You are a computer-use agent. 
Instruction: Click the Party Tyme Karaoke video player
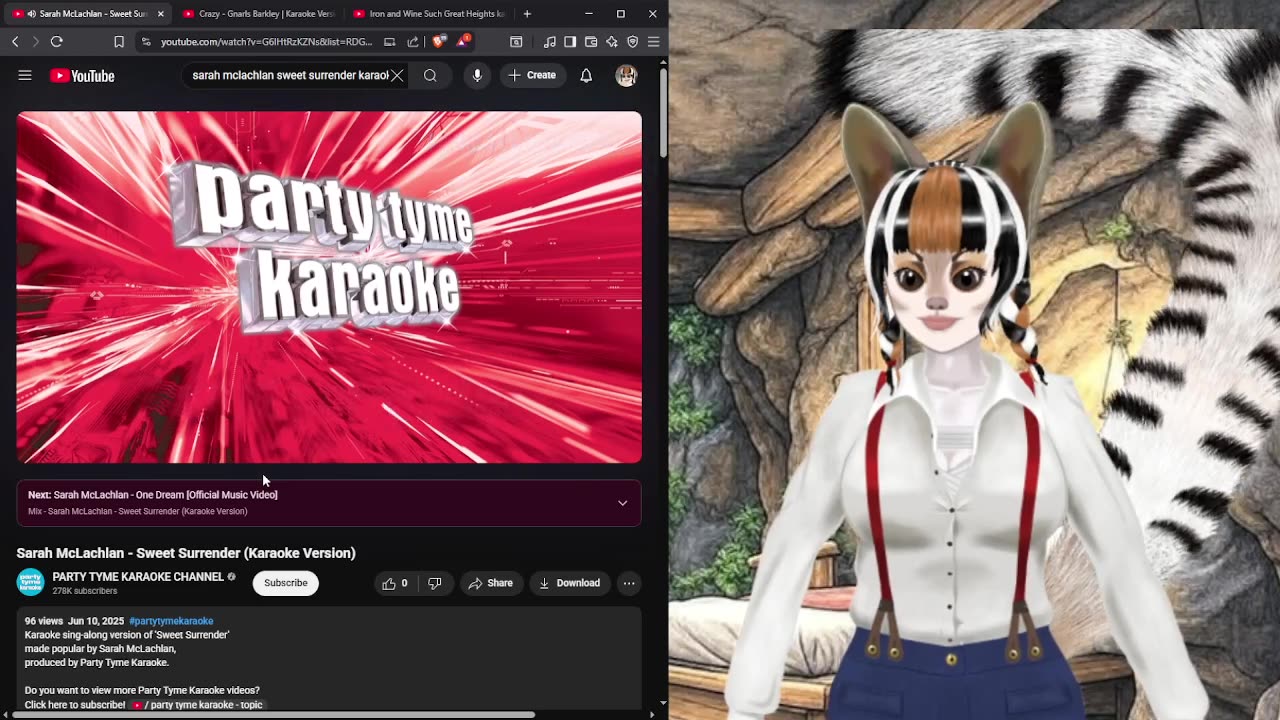click(329, 287)
